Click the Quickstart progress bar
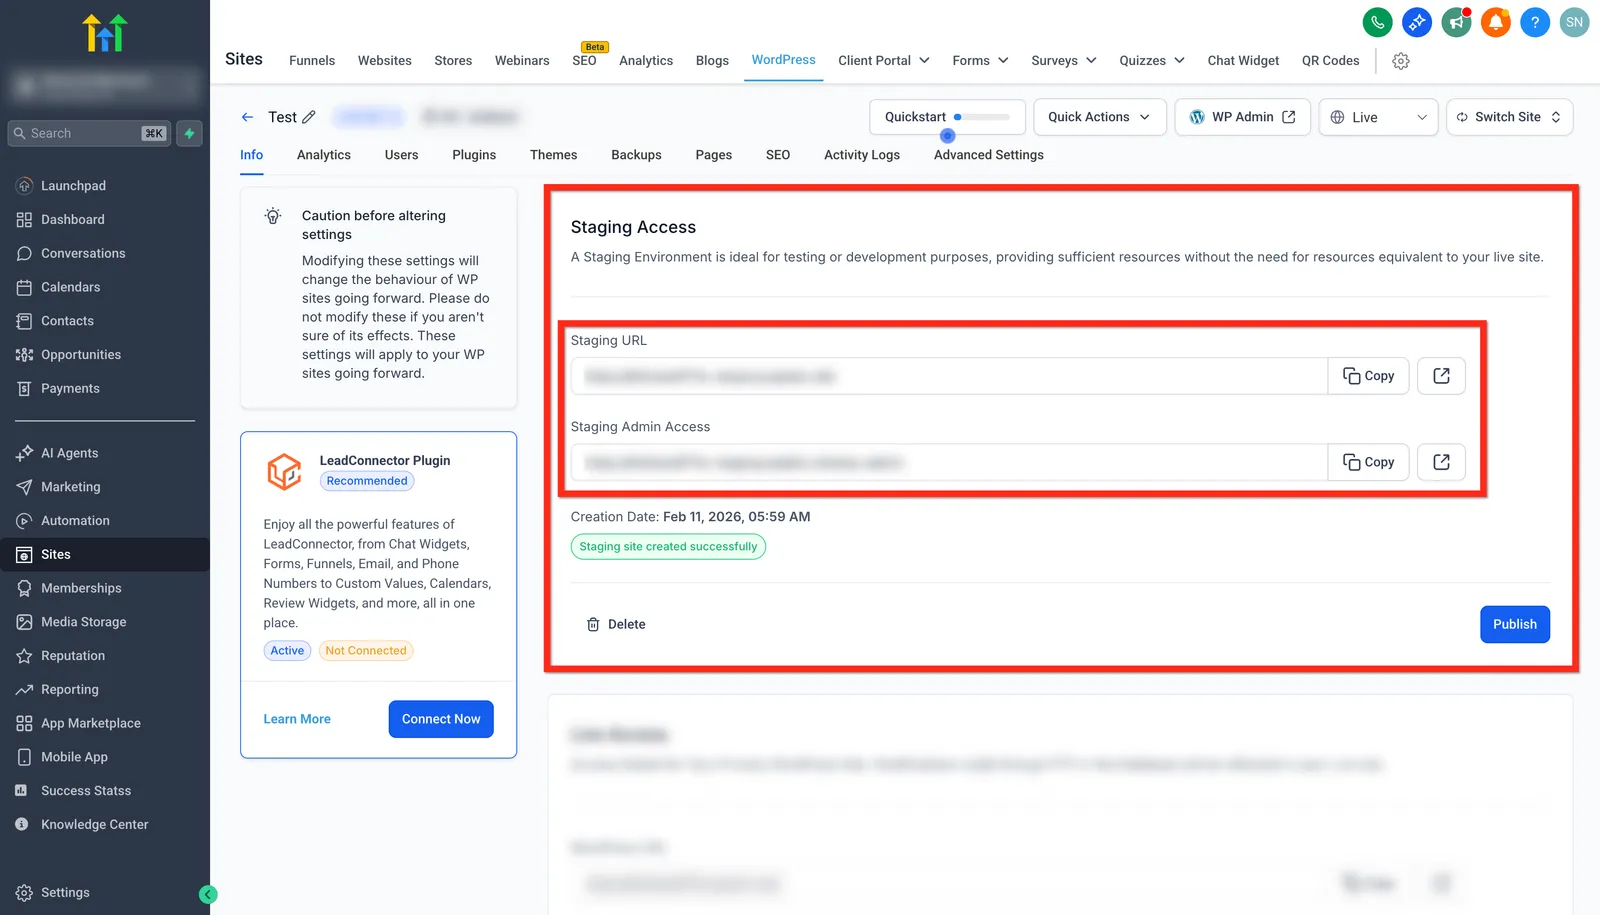The height and width of the screenshot is (915, 1600). coord(982,117)
